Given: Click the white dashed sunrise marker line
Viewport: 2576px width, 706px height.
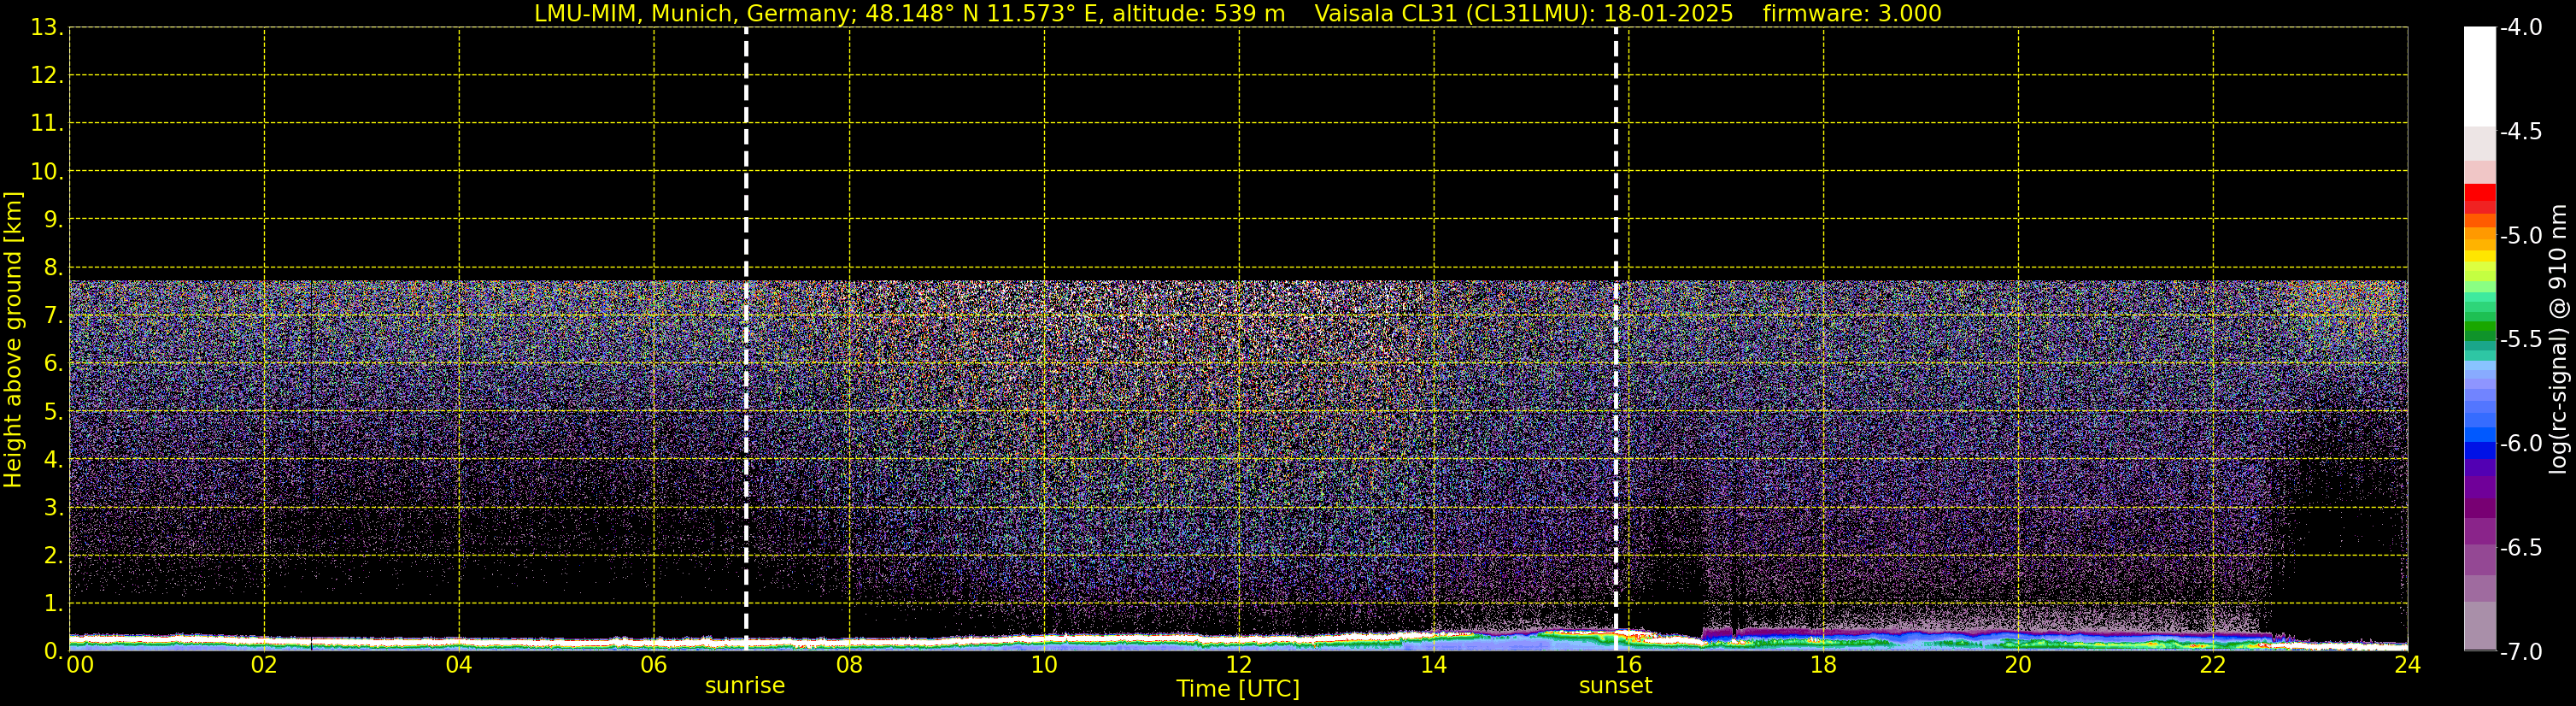Looking at the screenshot, I should [746, 339].
